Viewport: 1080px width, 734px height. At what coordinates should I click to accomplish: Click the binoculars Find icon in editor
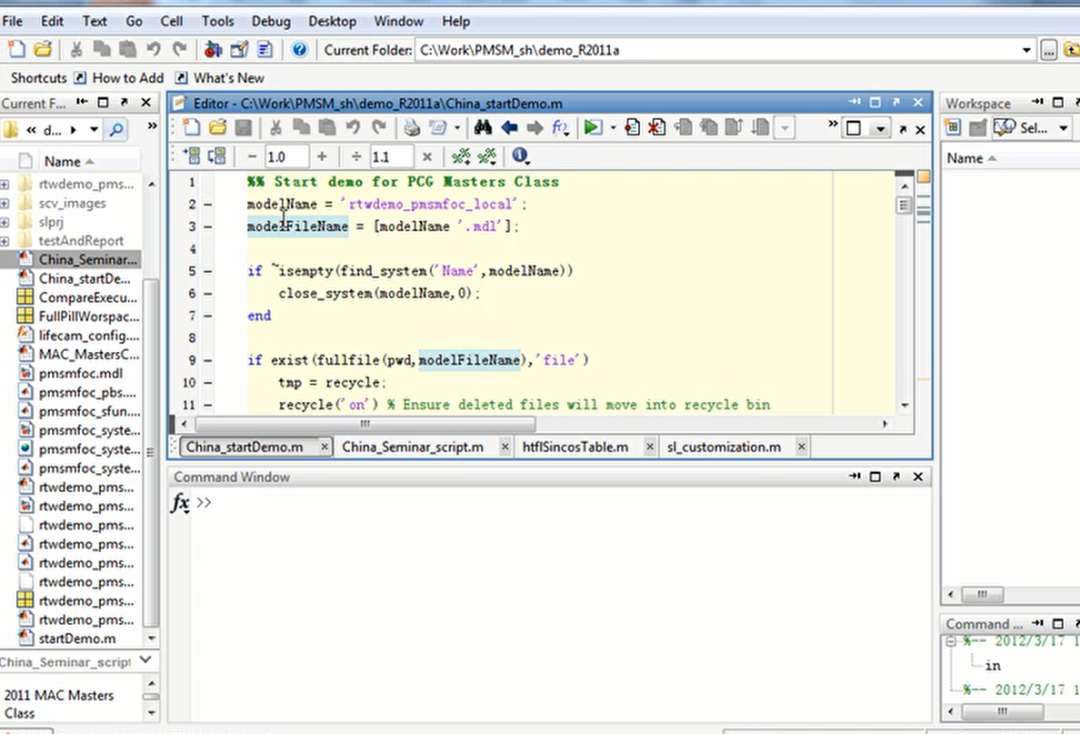coord(483,128)
